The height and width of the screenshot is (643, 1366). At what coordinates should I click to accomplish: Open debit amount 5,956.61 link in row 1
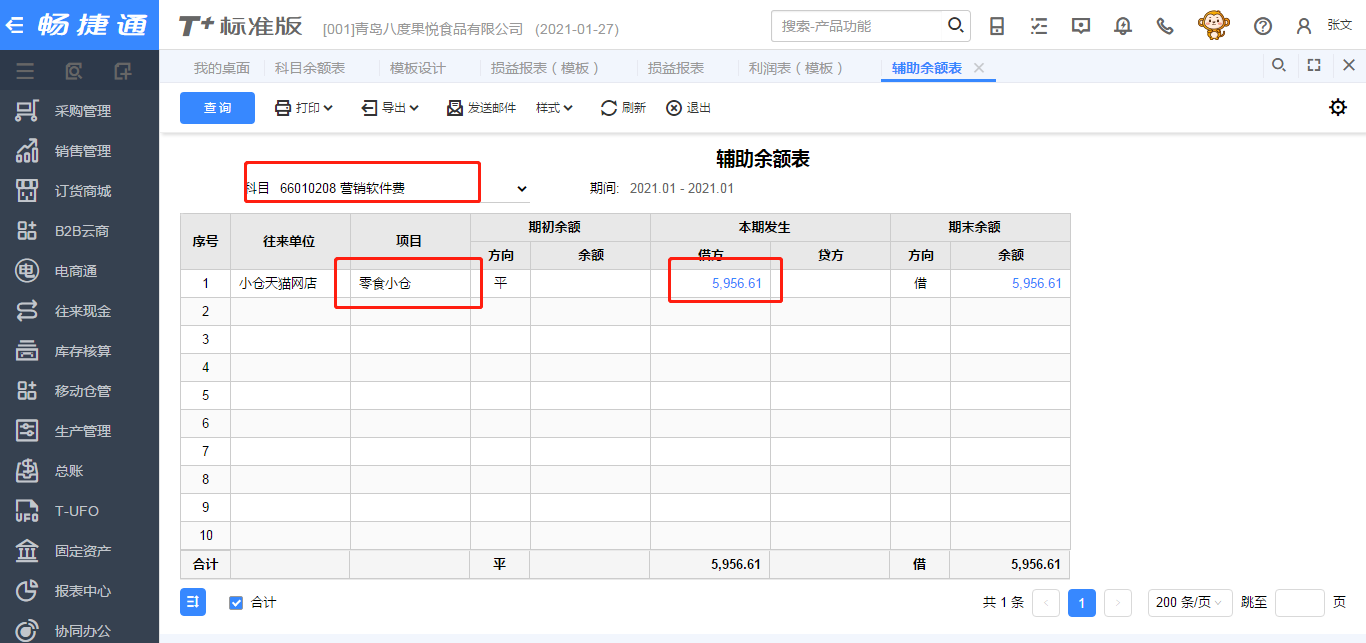tap(737, 283)
